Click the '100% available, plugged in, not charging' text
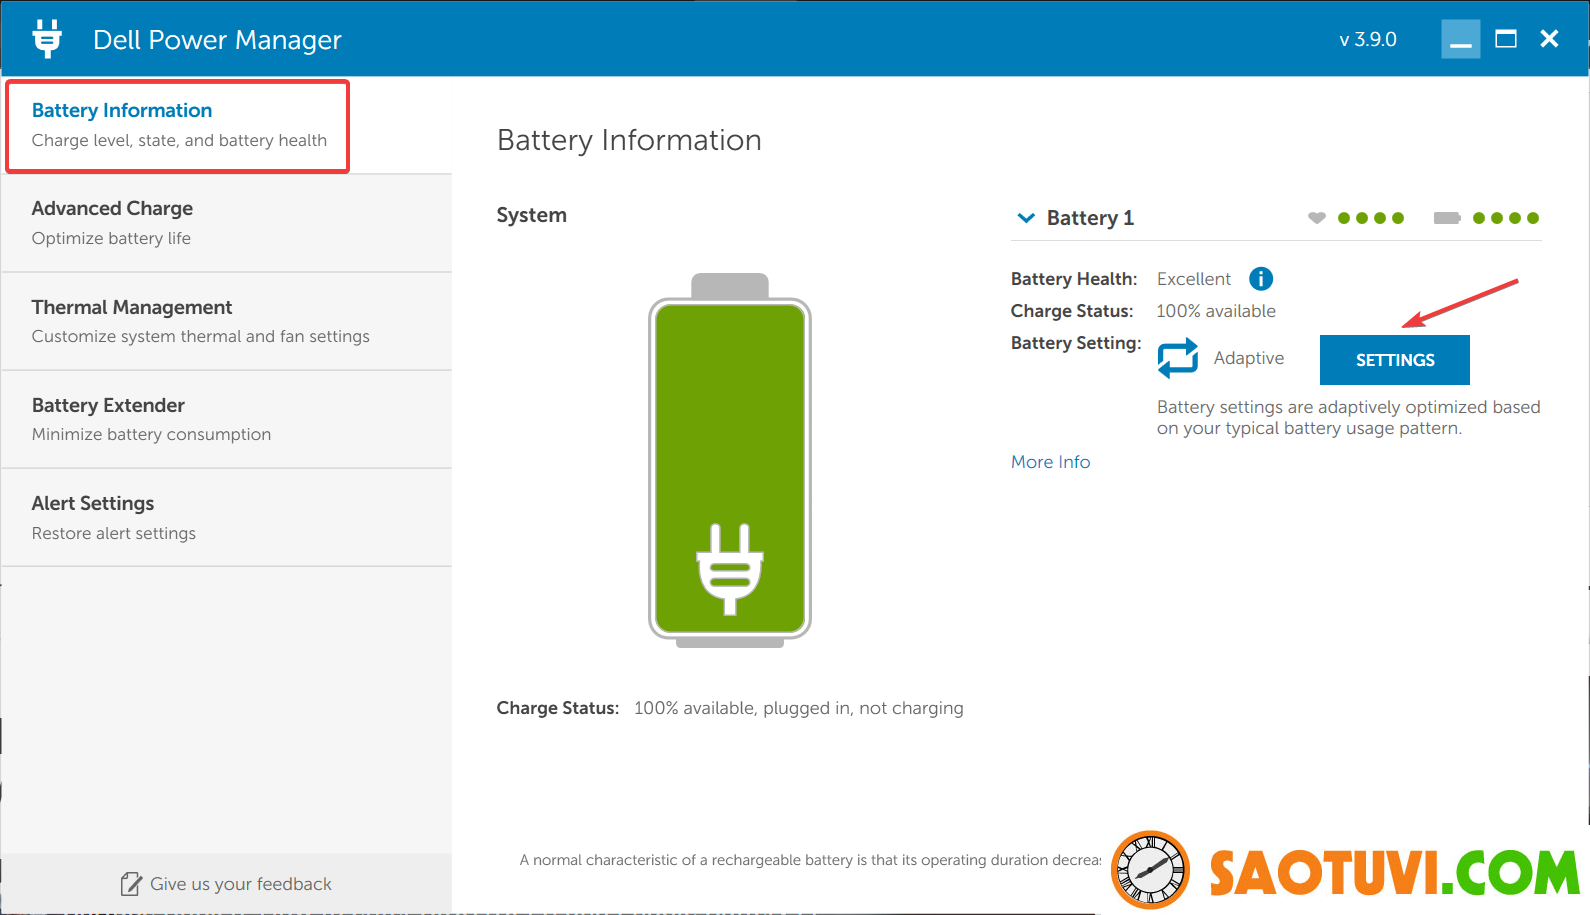 coord(799,708)
